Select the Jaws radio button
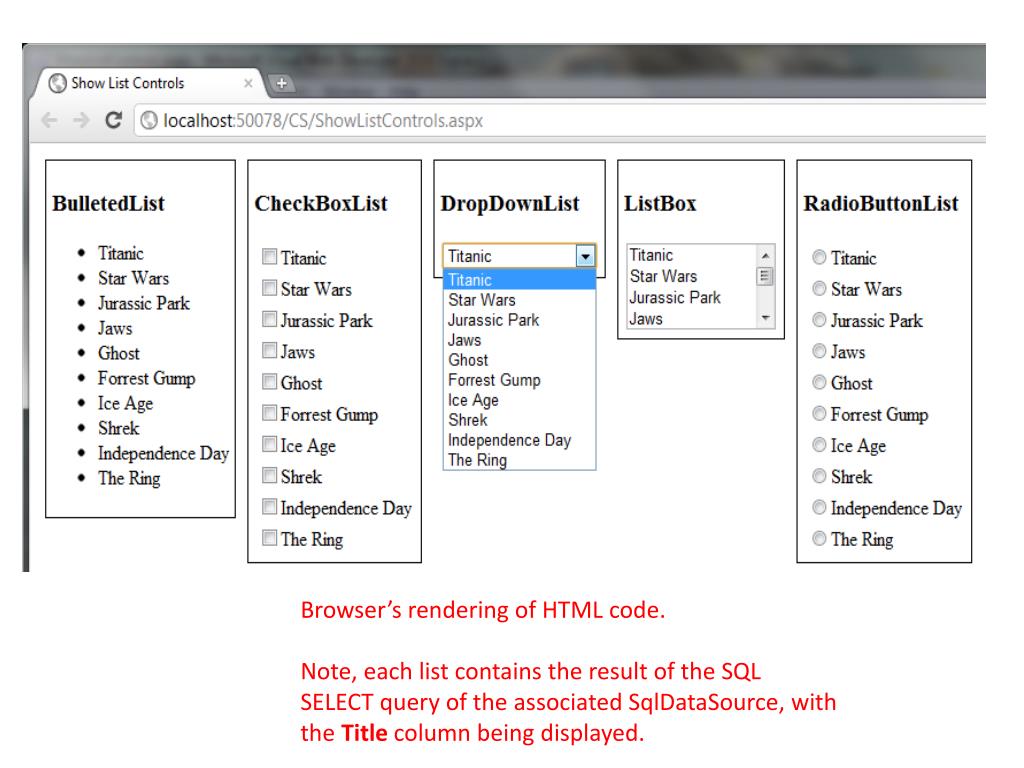 (x=819, y=351)
